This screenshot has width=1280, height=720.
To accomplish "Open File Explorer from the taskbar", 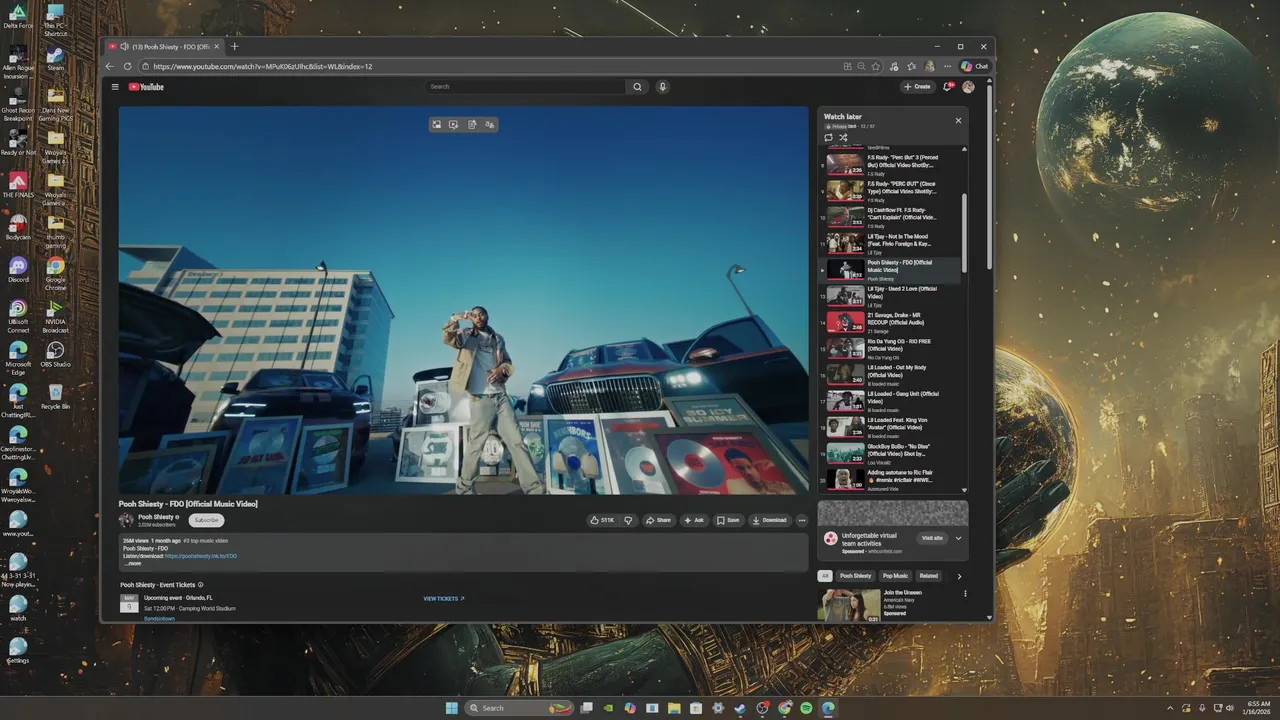I will (673, 708).
